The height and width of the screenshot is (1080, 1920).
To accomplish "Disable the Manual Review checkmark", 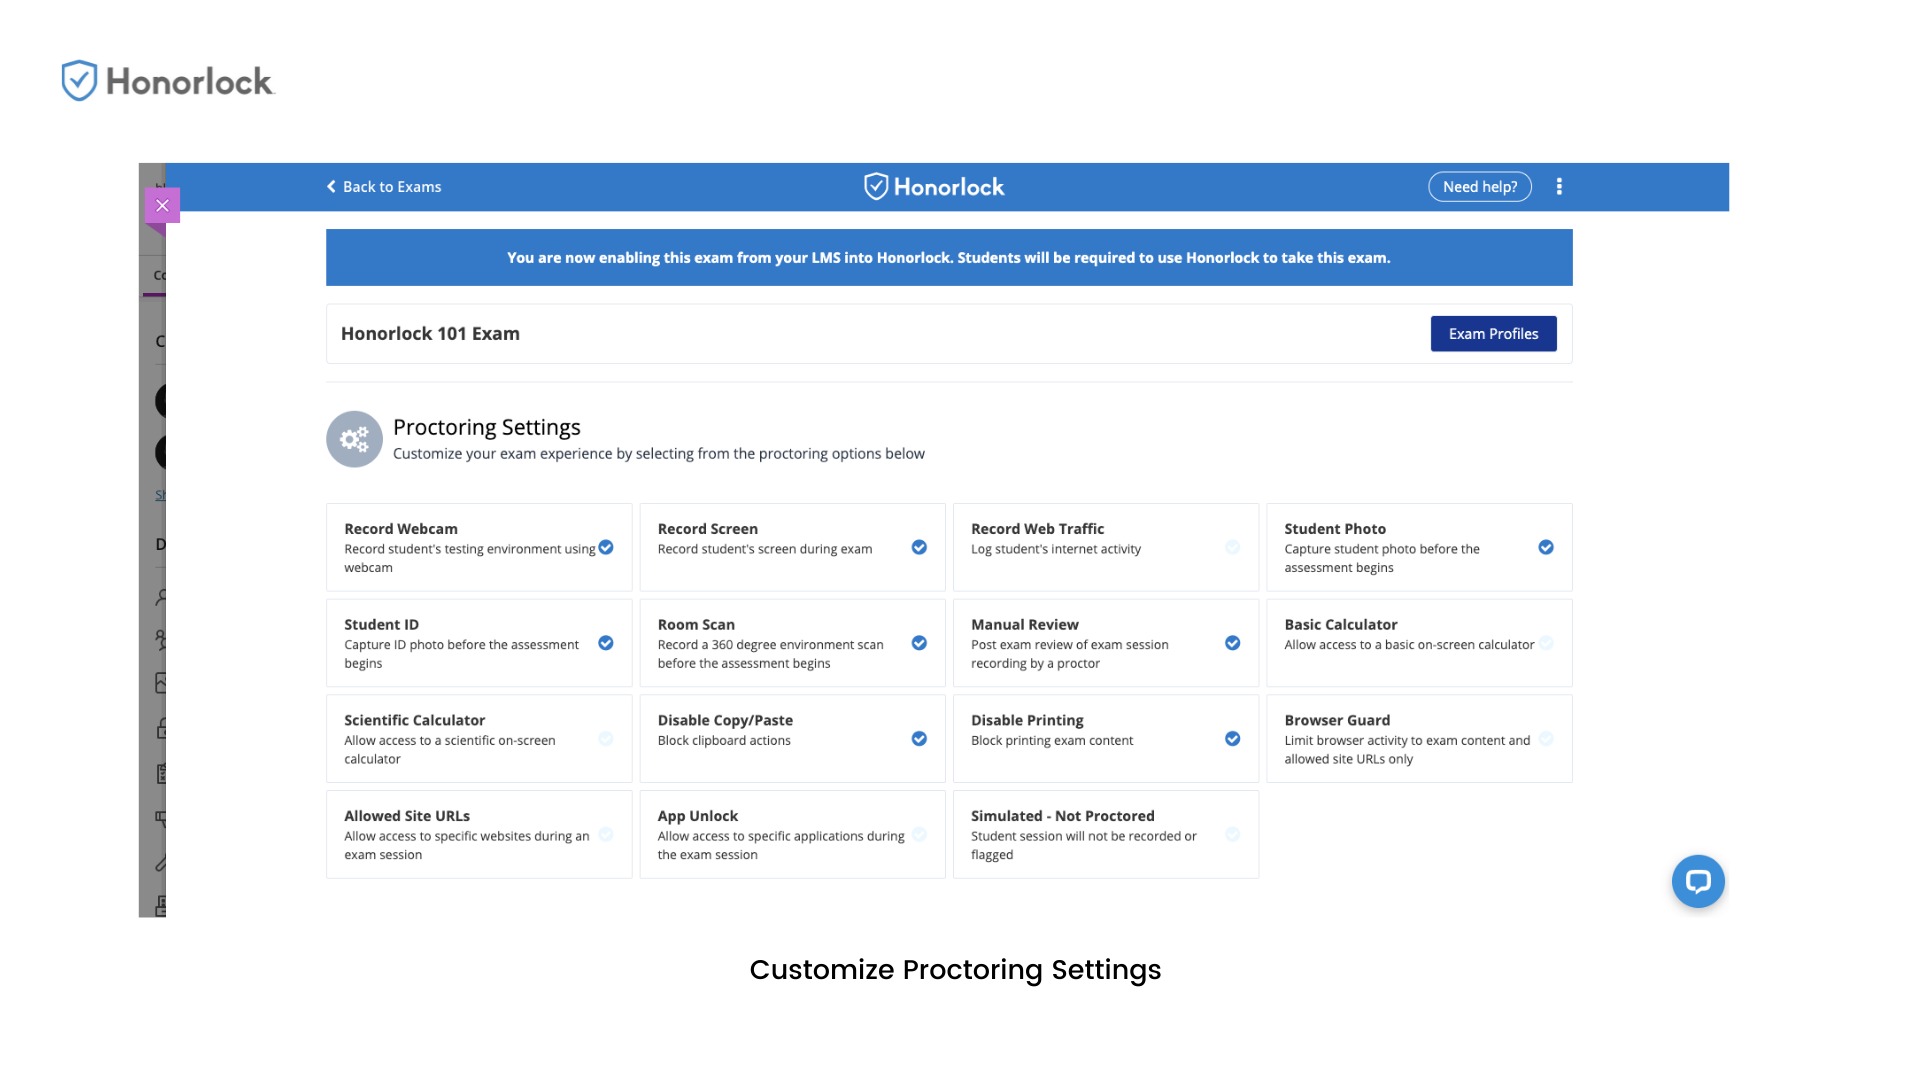I will [1232, 643].
